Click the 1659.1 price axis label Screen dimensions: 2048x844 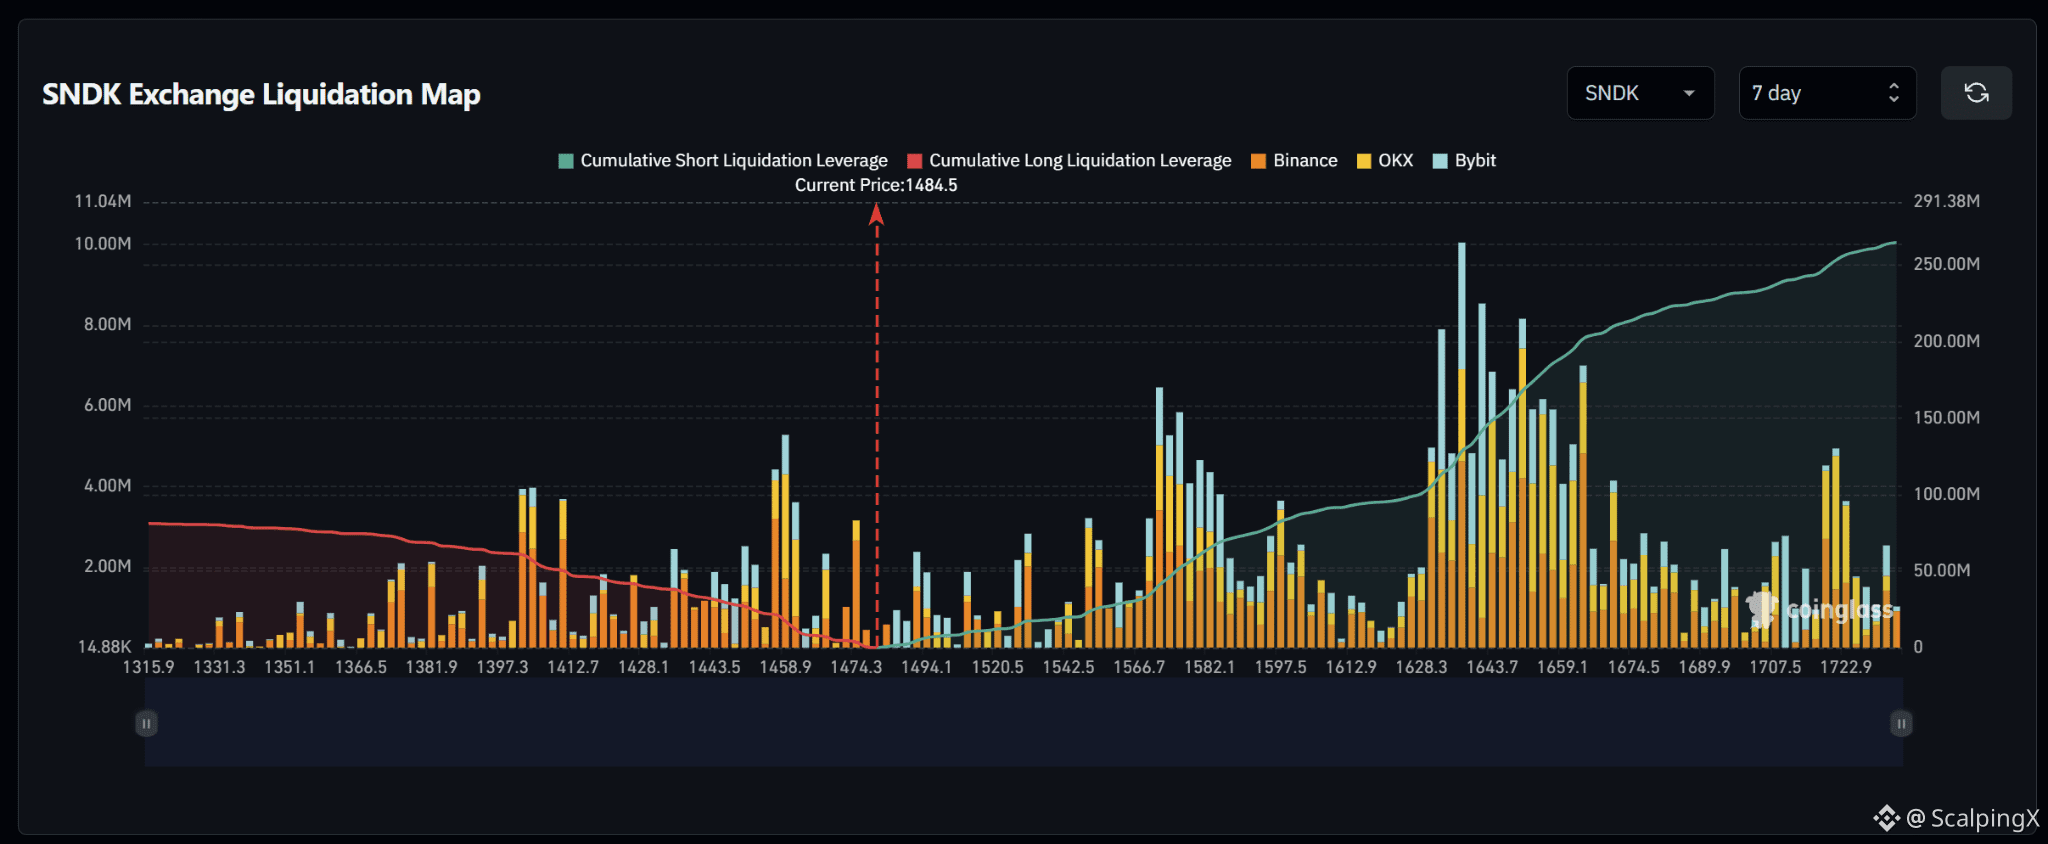point(1563,667)
